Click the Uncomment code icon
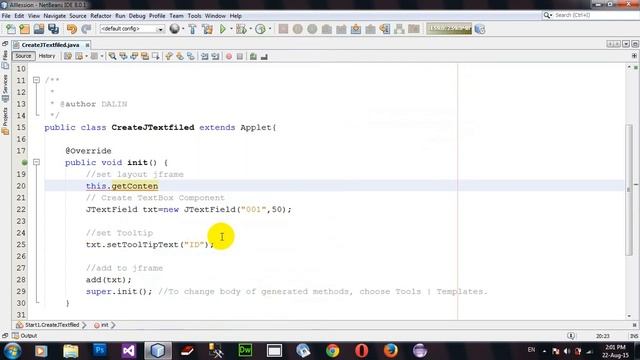The width and height of the screenshot is (640, 360). click(x=264, y=56)
